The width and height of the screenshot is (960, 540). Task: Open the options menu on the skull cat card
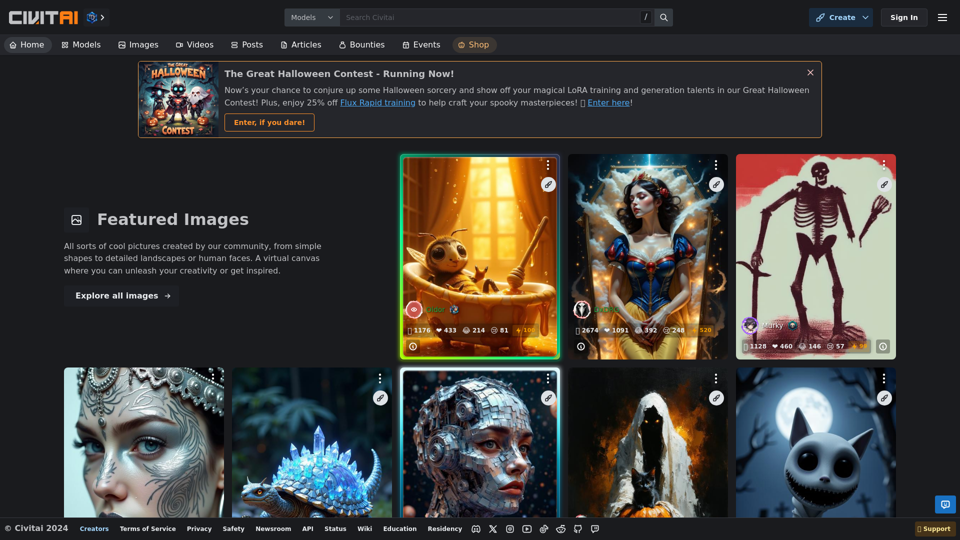pyautogui.click(x=883, y=379)
